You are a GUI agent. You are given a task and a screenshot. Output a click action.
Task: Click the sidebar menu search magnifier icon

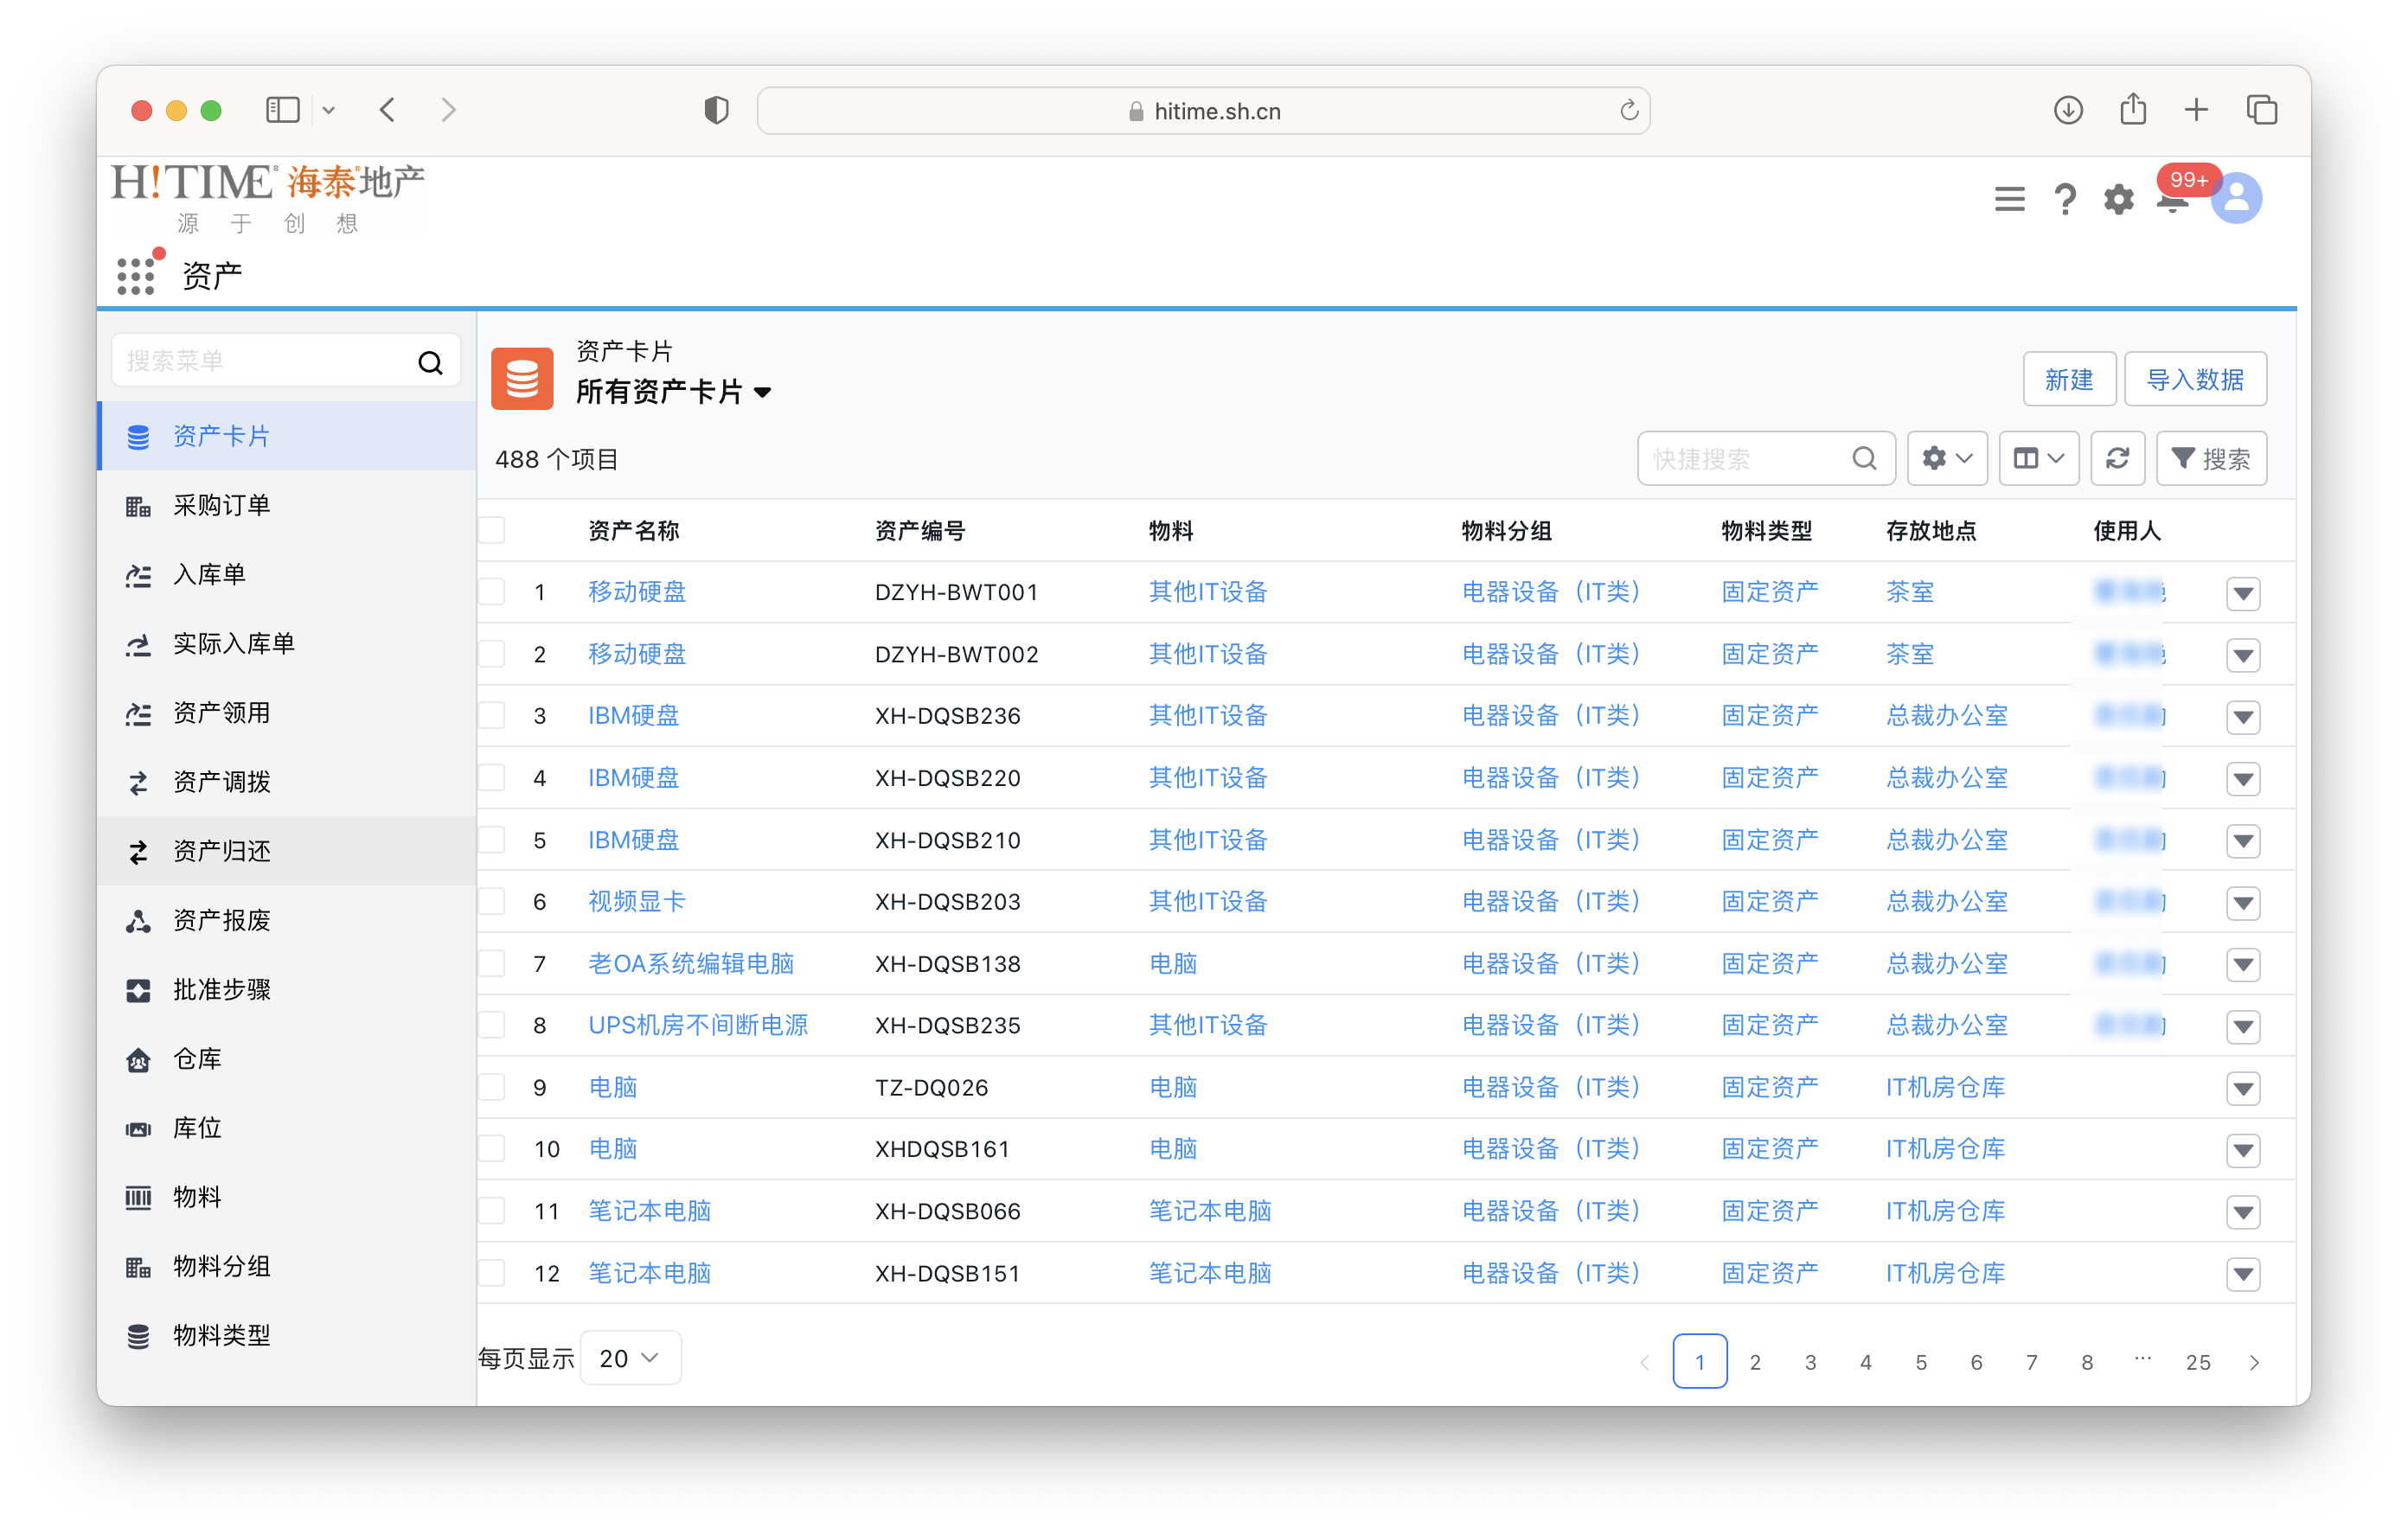point(430,362)
